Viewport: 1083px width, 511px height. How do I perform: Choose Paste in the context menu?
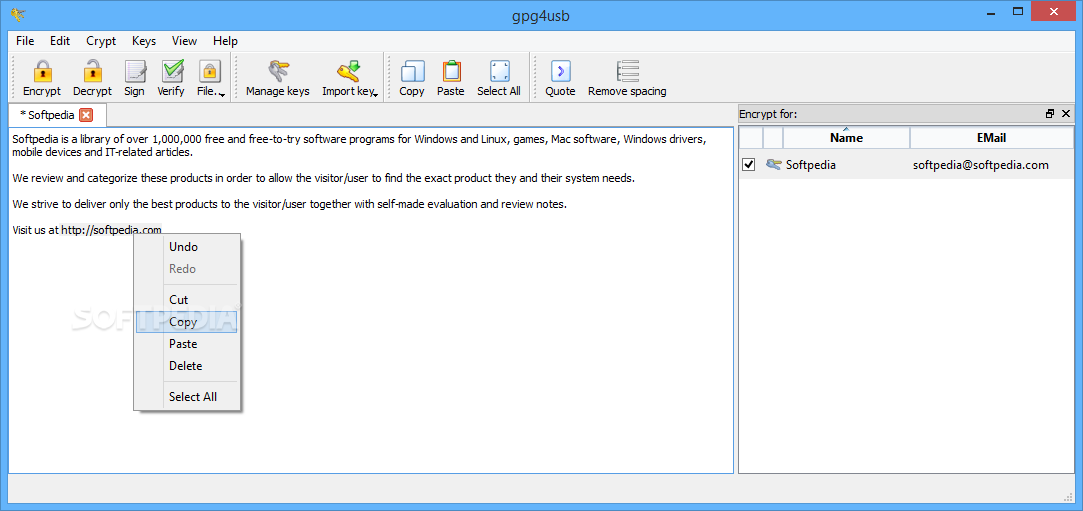pyautogui.click(x=186, y=344)
